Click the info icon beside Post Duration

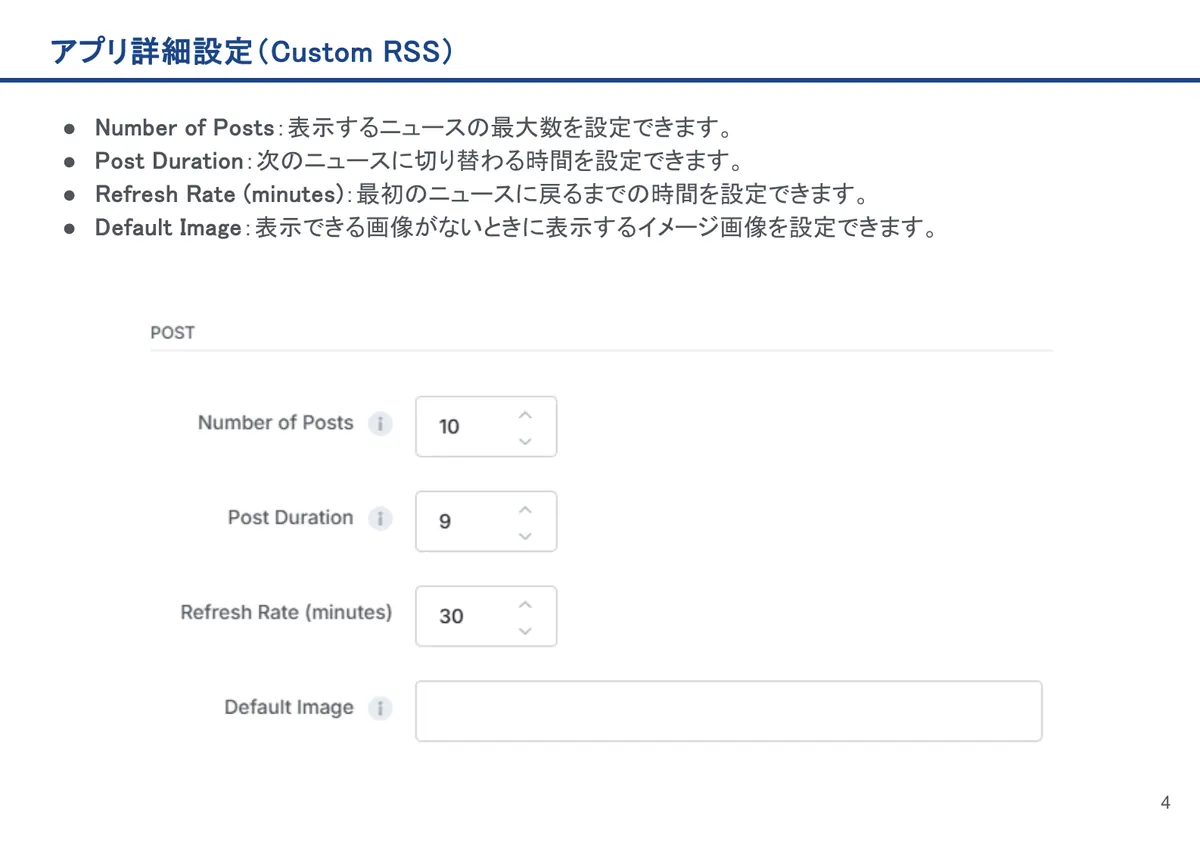point(379,519)
